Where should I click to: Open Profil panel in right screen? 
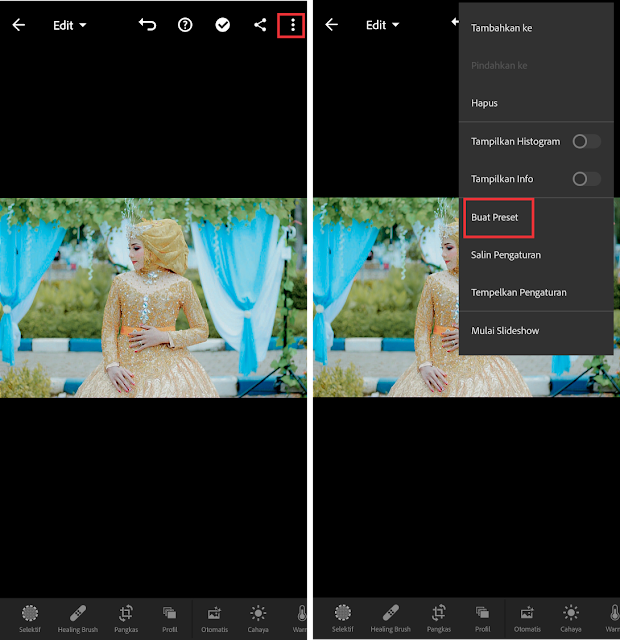tap(482, 618)
